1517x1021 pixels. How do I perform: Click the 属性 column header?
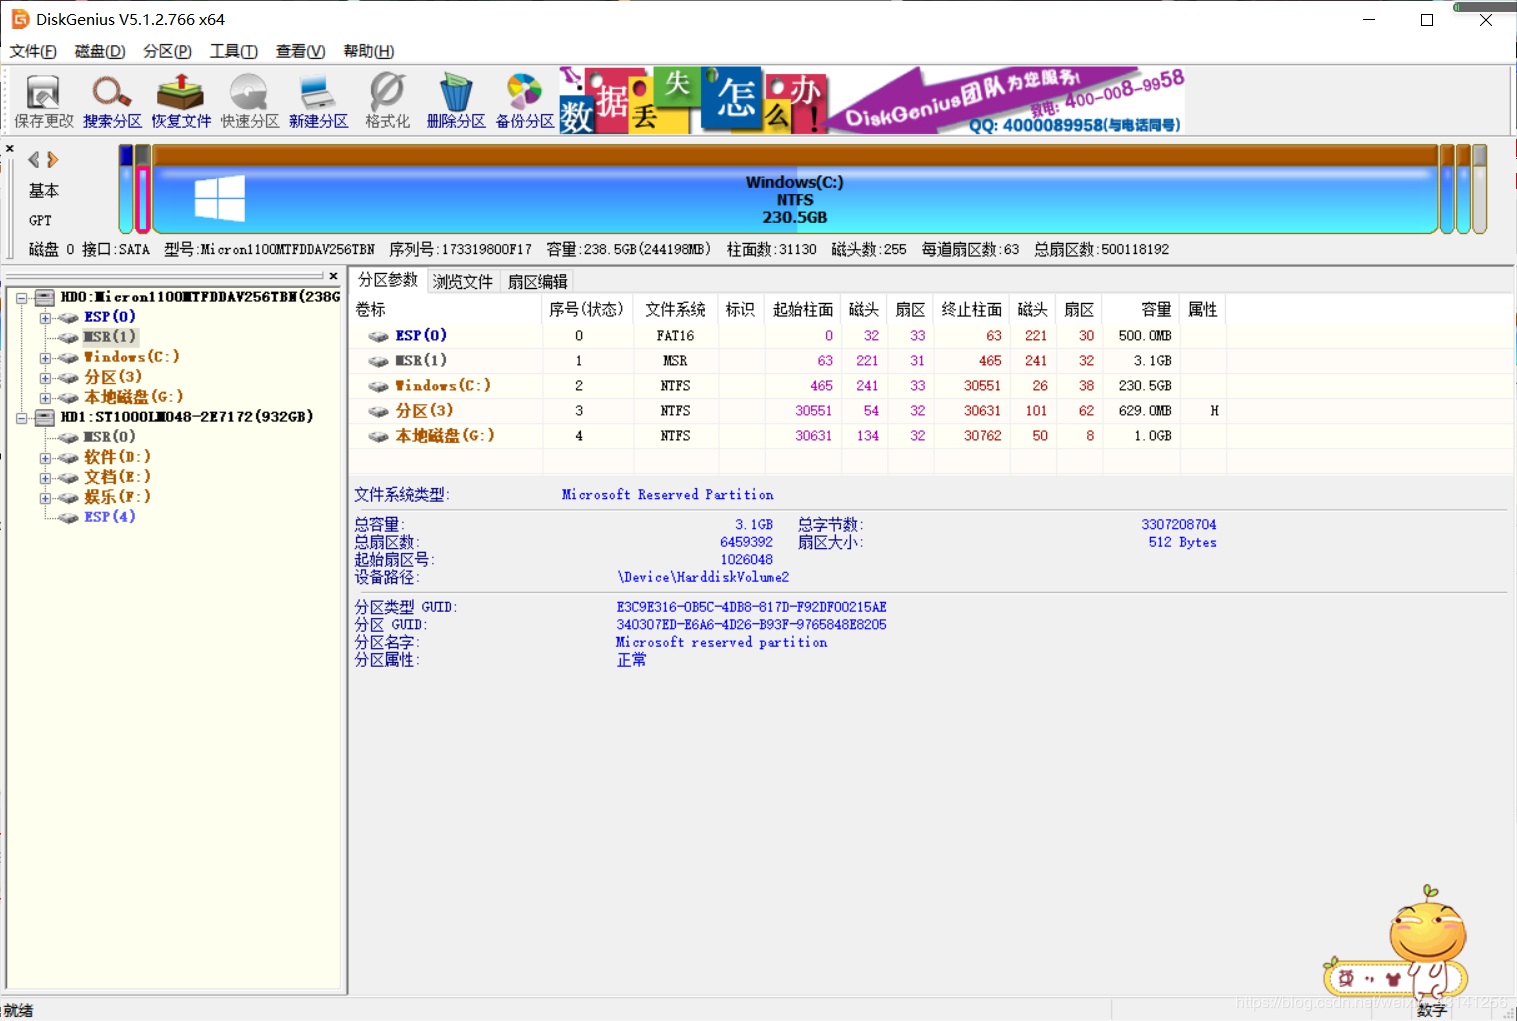click(1203, 310)
